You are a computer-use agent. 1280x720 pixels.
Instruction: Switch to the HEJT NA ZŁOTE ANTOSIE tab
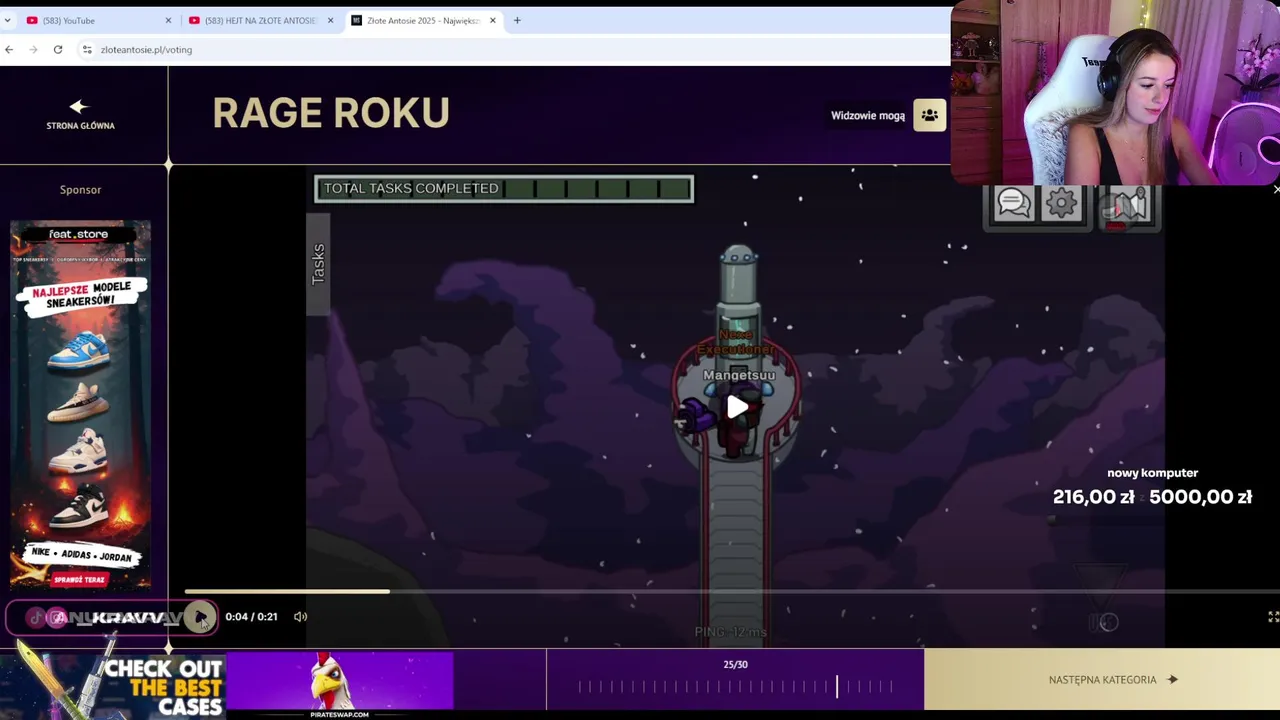[x=260, y=20]
